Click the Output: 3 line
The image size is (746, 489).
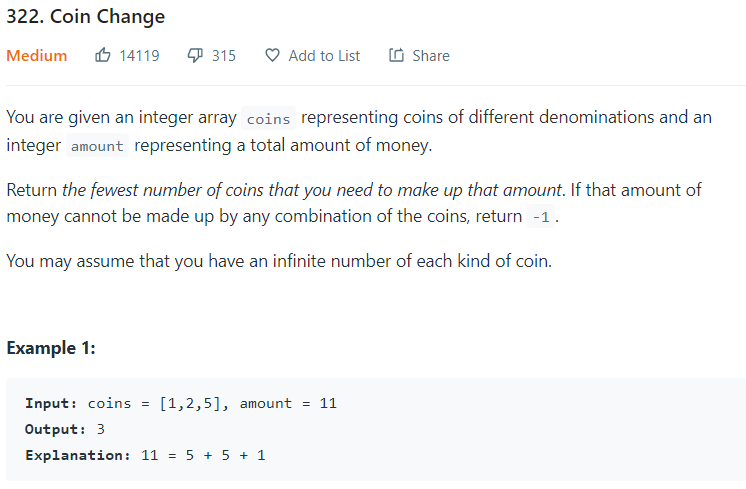65,429
